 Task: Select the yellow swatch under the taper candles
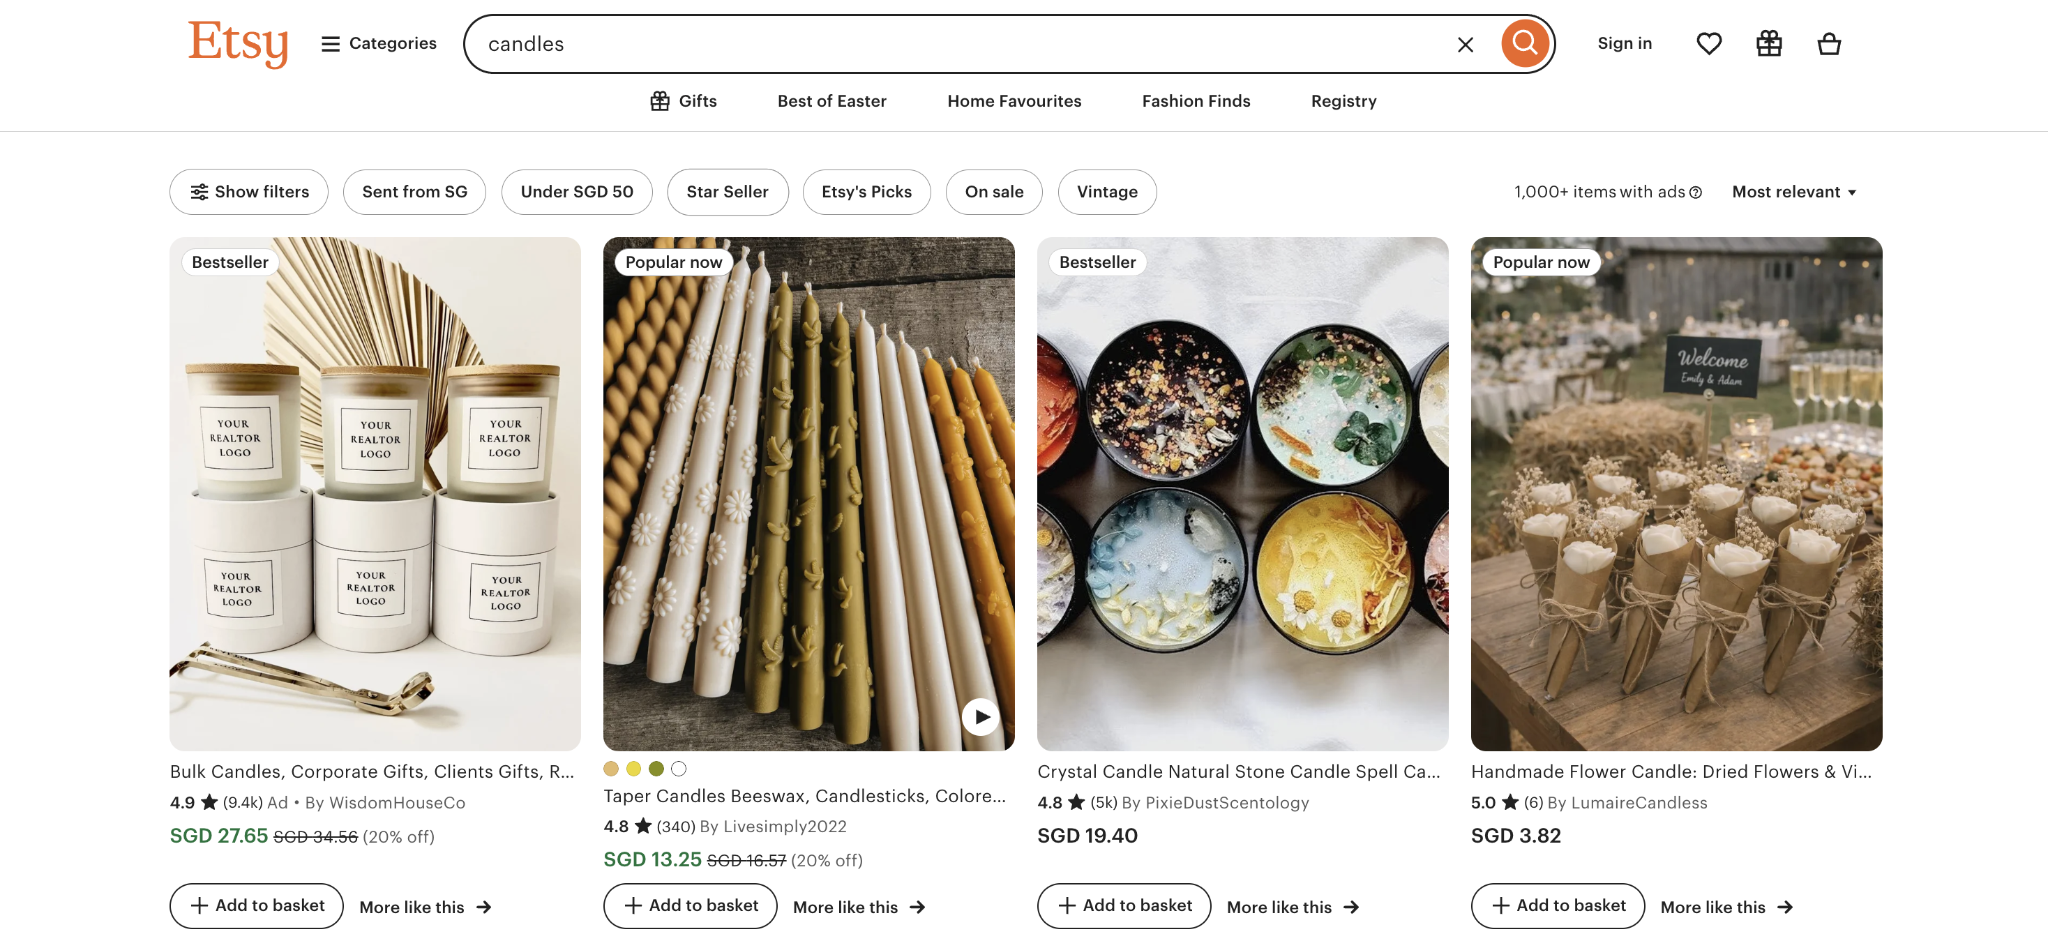pos(633,768)
